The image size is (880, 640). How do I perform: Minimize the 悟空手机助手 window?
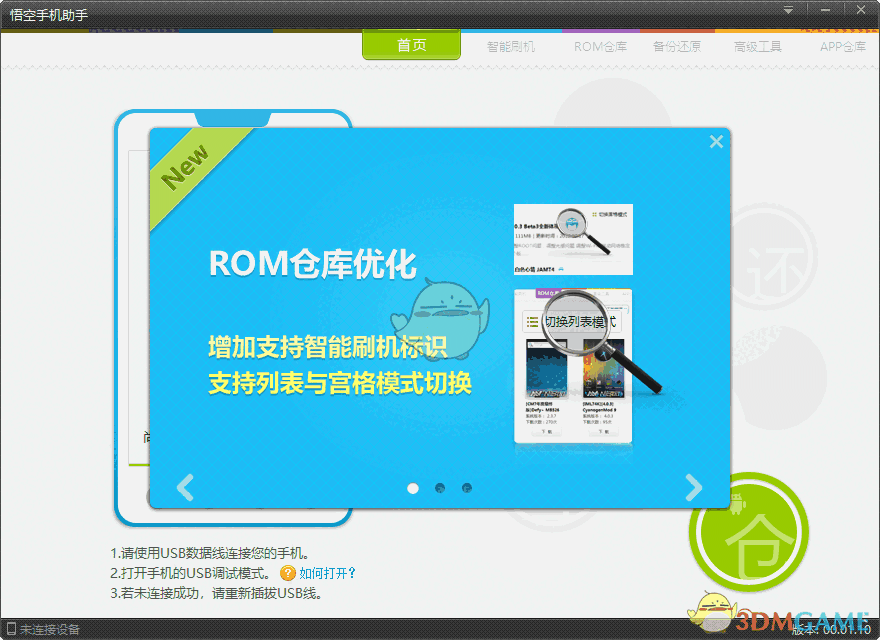825,10
